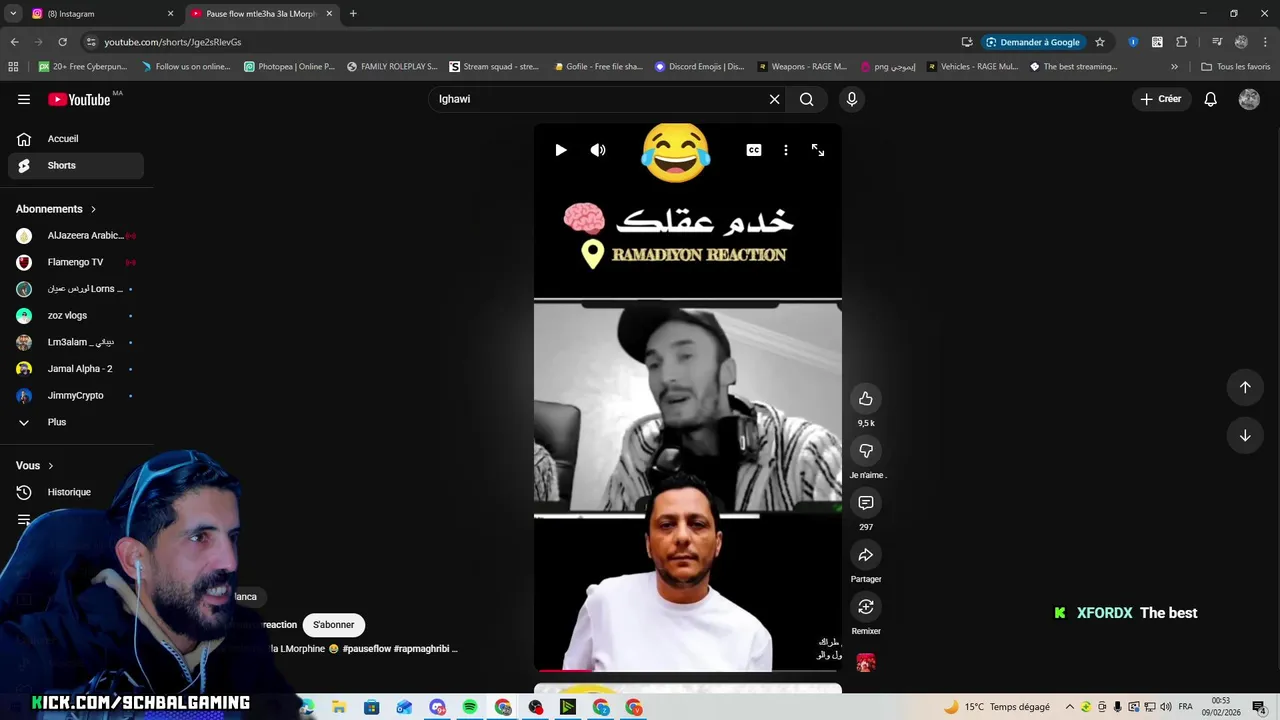Go back in browser history

tap(14, 42)
